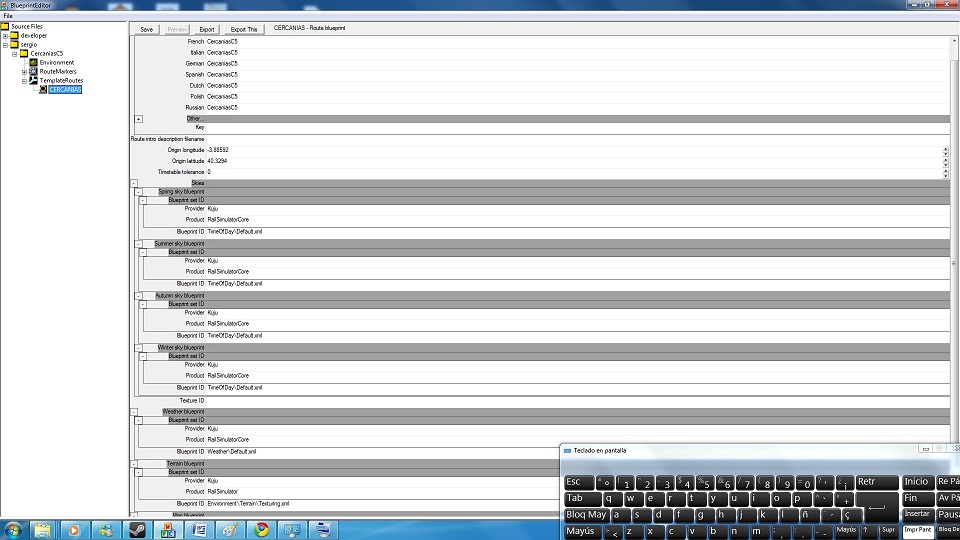This screenshot has height=540, width=960.
Task: Click the TemplateRoutes icon in the tree
Action: pyautogui.click(x=33, y=80)
